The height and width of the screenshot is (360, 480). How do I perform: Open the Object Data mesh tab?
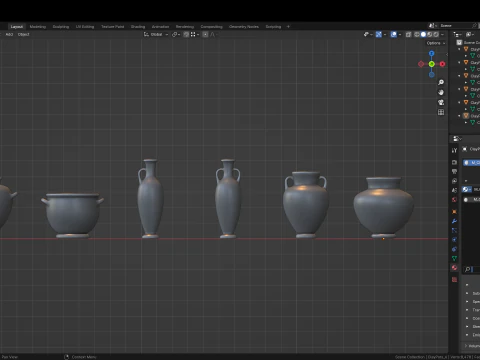pos(454,258)
